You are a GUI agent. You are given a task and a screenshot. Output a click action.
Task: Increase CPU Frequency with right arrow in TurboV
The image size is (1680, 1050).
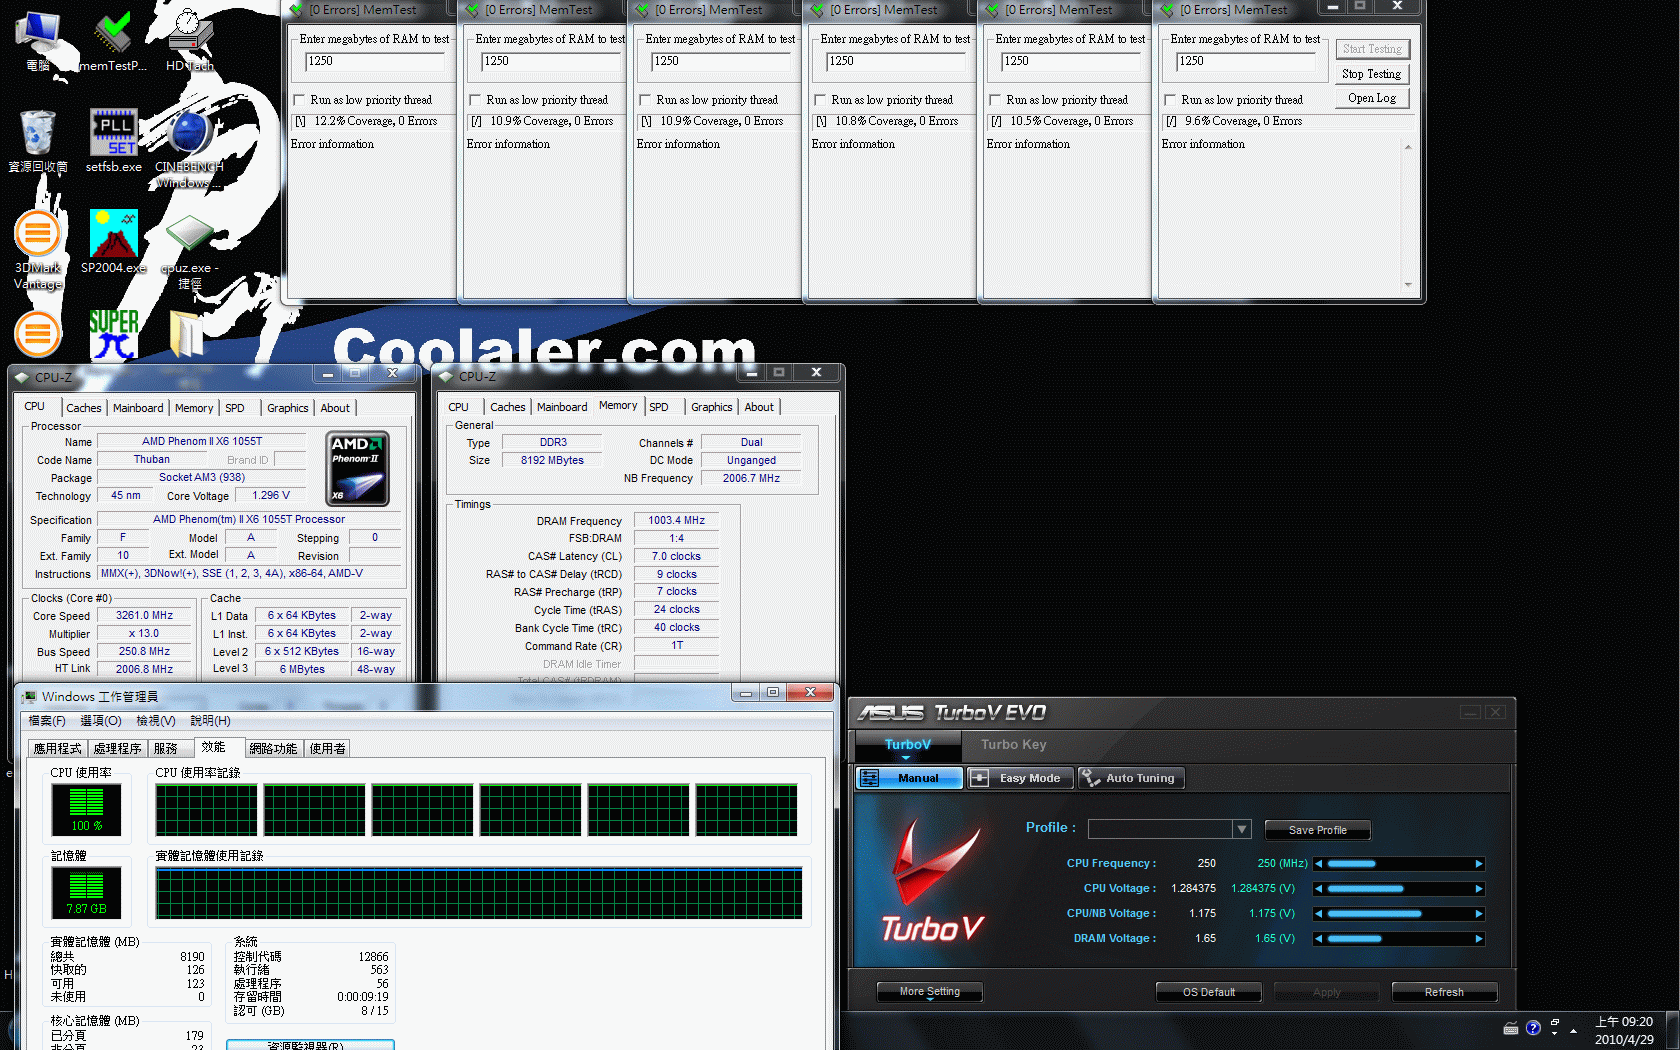point(1478,864)
